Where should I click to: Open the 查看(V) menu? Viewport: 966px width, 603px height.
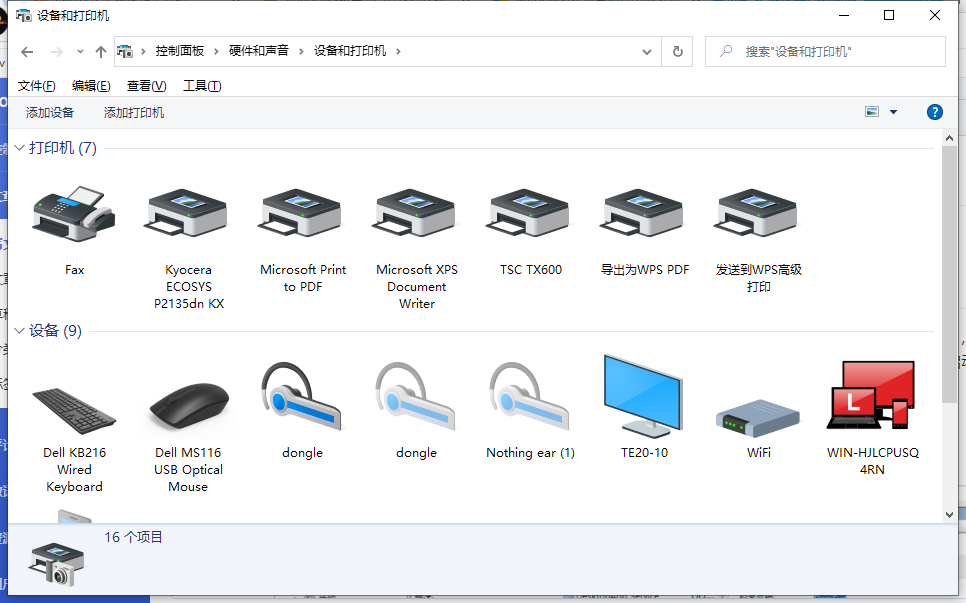point(147,86)
